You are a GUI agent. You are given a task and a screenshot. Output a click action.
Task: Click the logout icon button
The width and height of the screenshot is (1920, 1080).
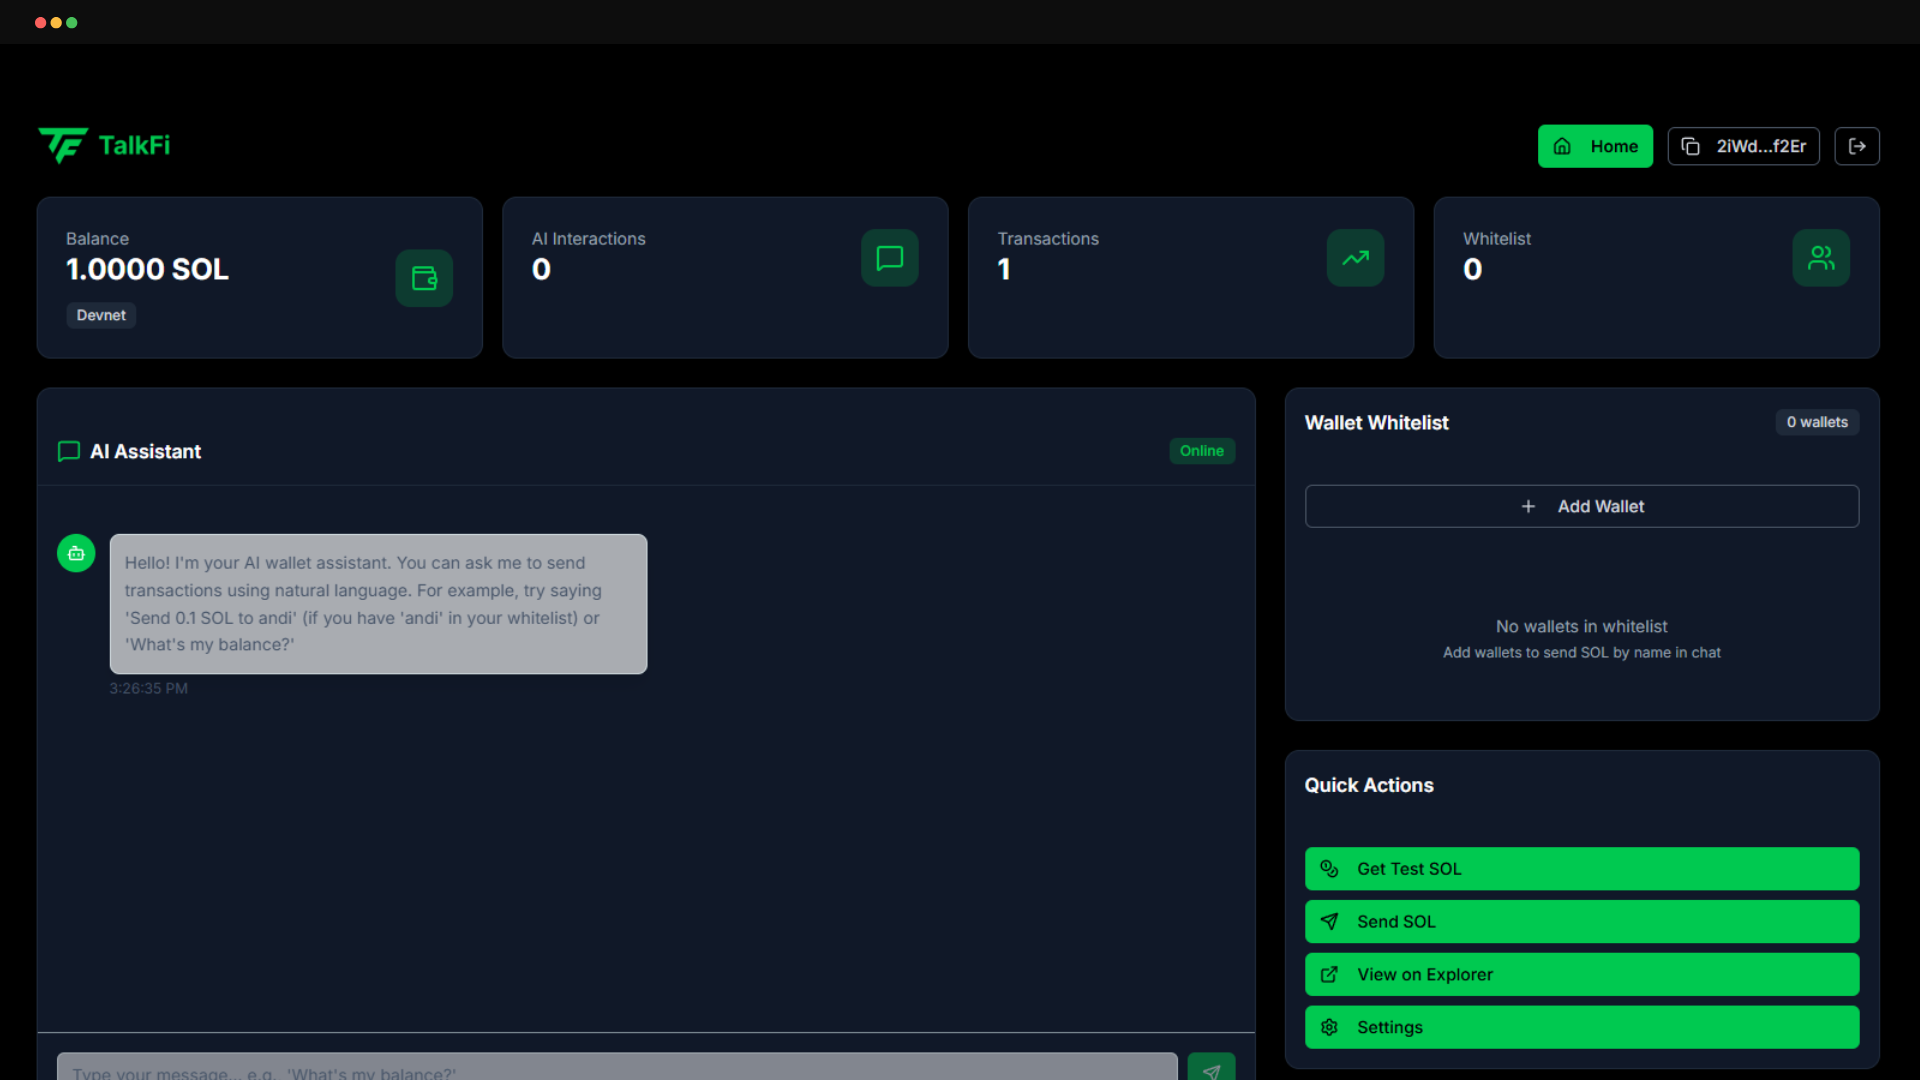point(1857,146)
